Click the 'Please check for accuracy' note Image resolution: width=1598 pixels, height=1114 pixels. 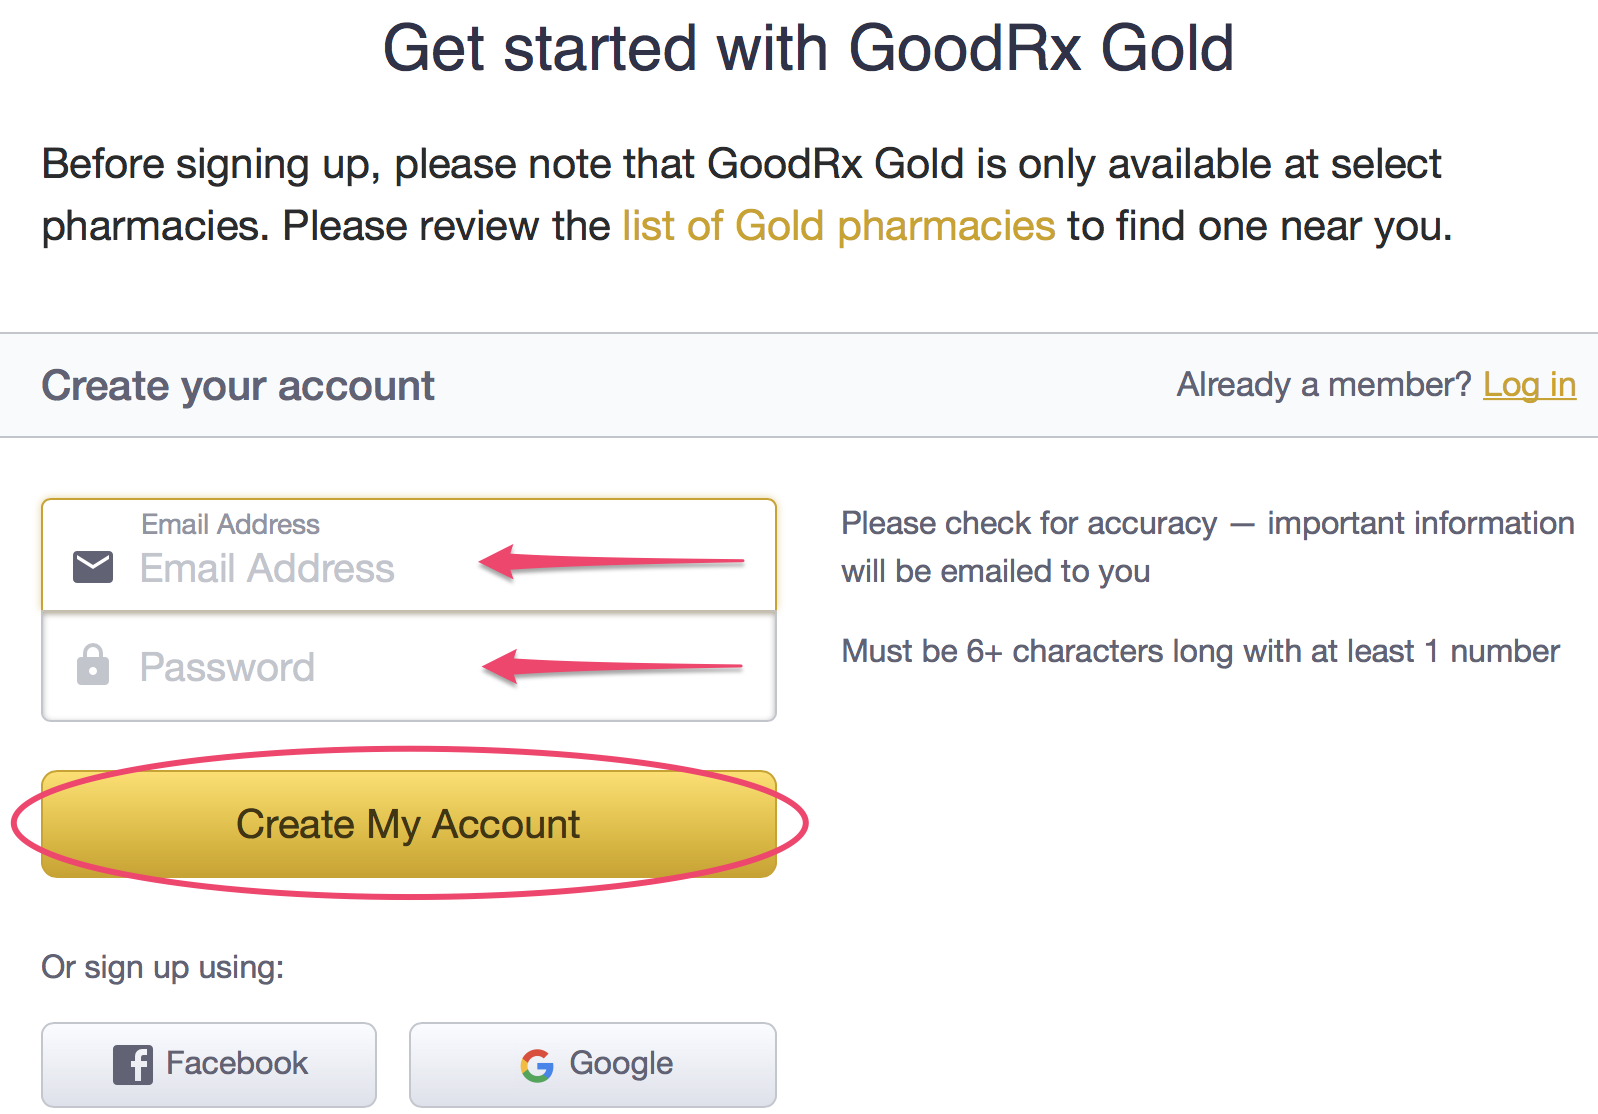pos(1208,547)
